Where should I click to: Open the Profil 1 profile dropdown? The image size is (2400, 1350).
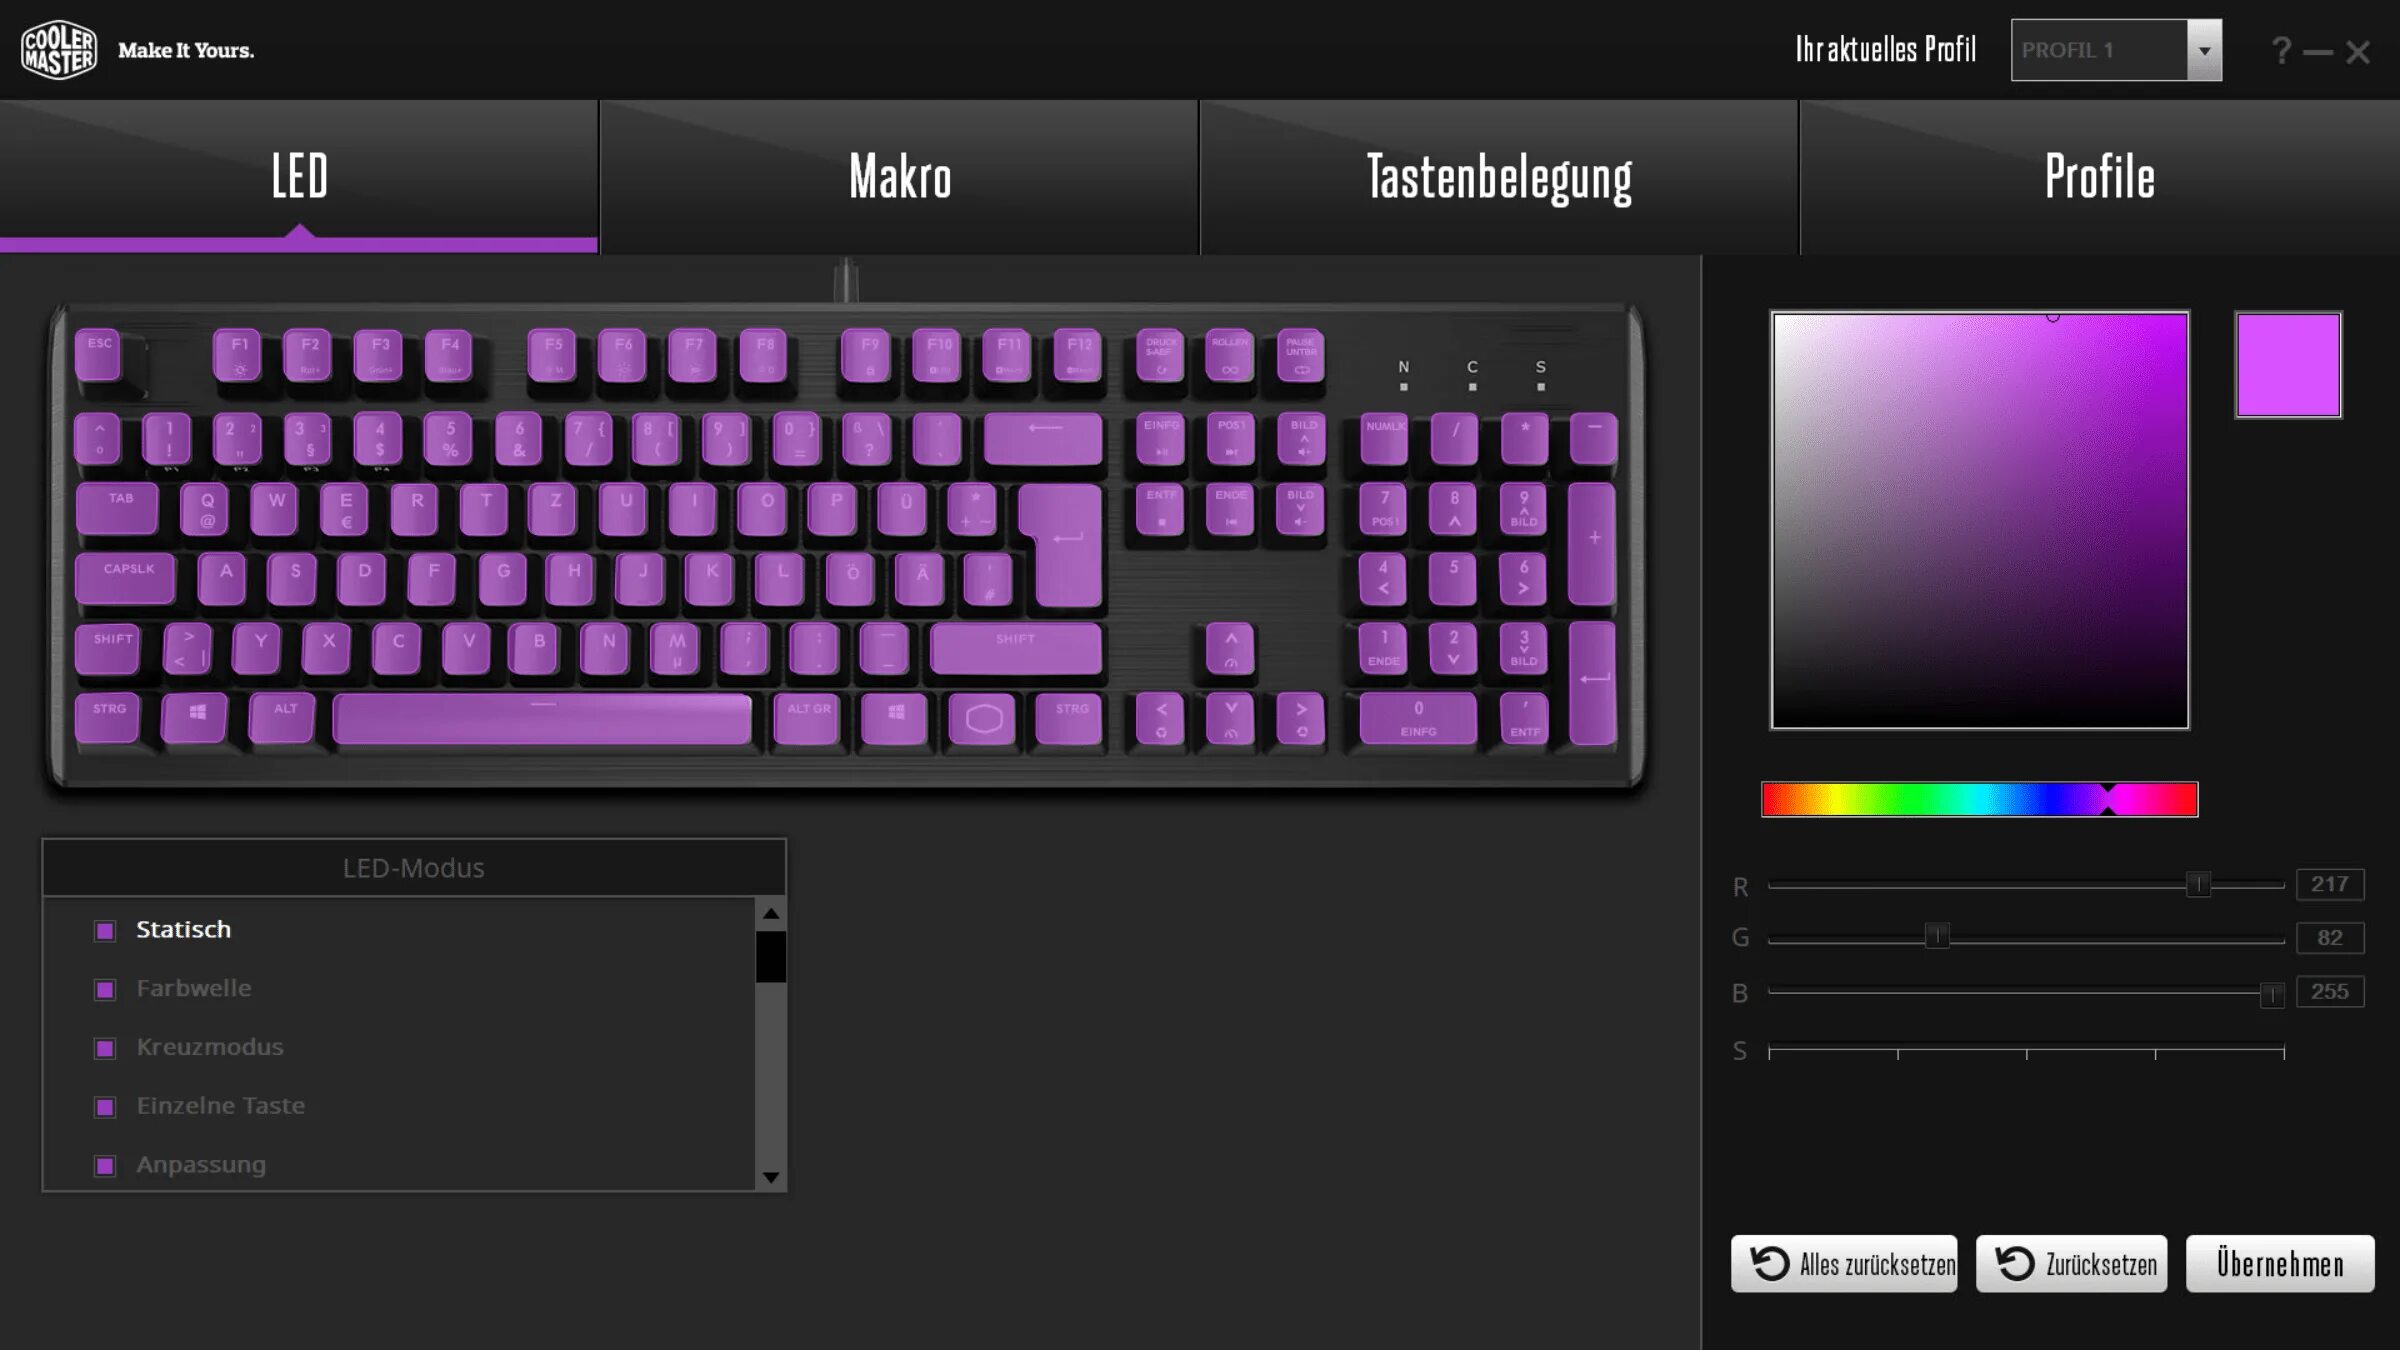point(2205,49)
